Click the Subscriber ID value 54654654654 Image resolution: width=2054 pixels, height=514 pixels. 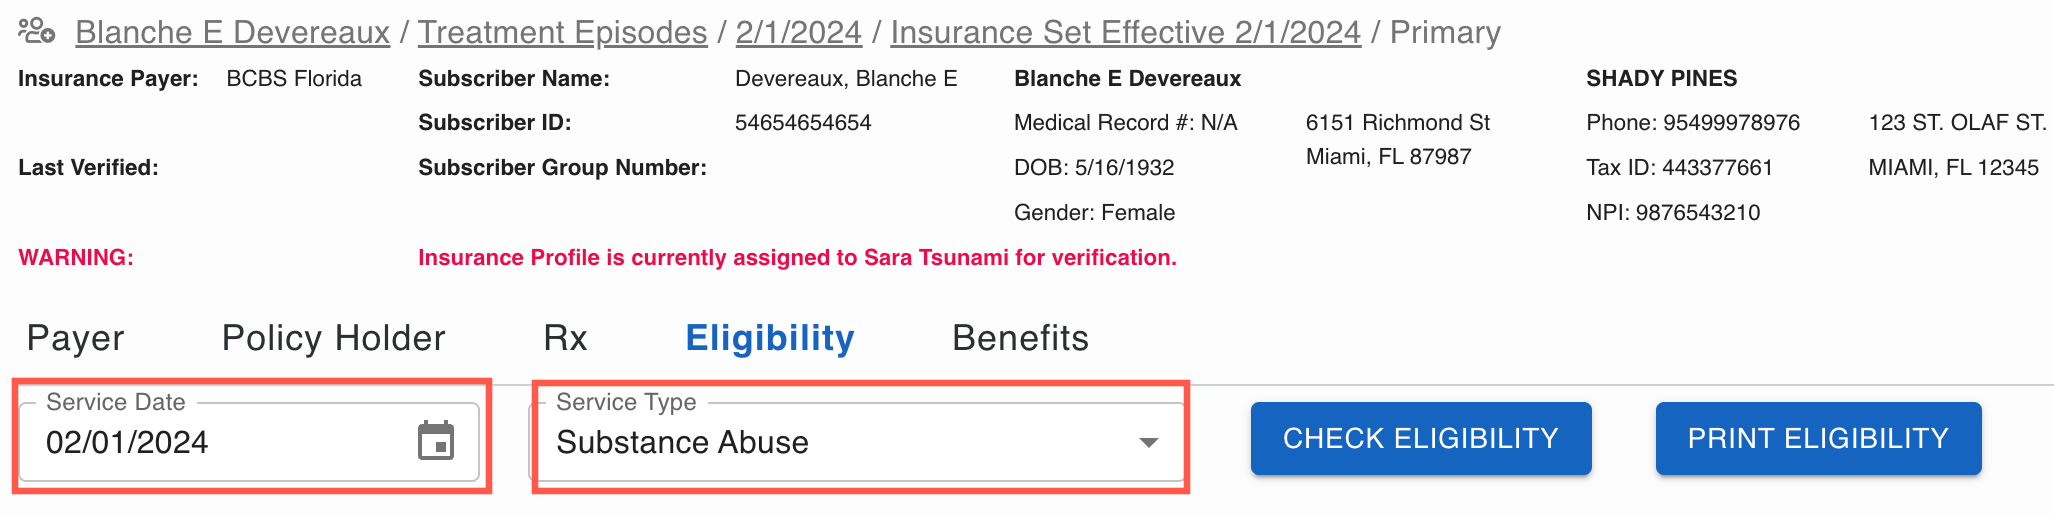tap(803, 123)
